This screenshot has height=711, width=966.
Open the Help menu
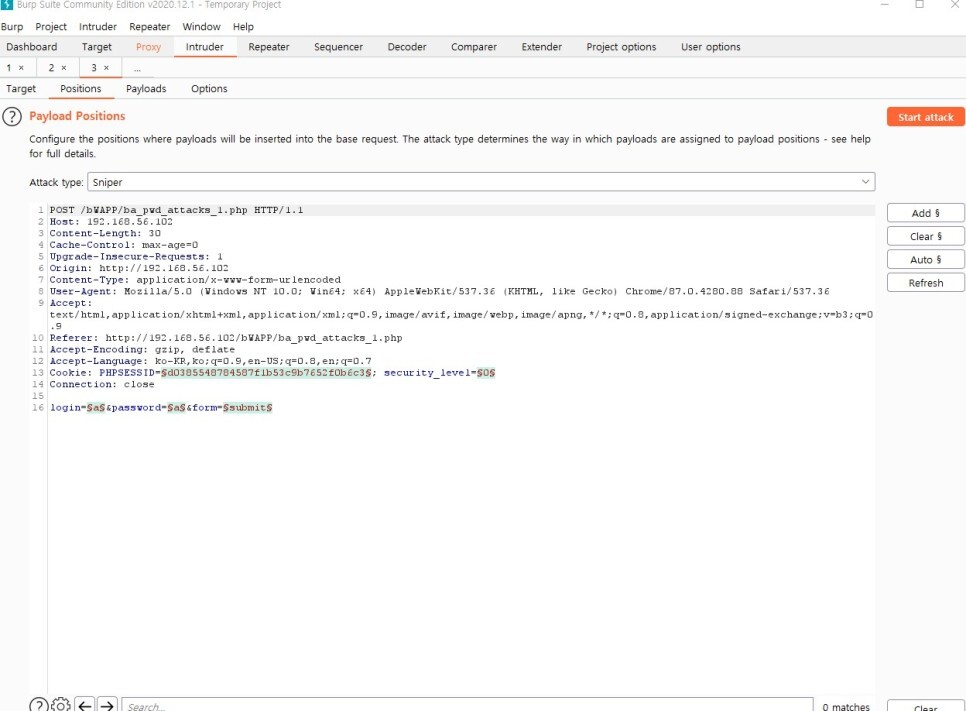point(243,26)
